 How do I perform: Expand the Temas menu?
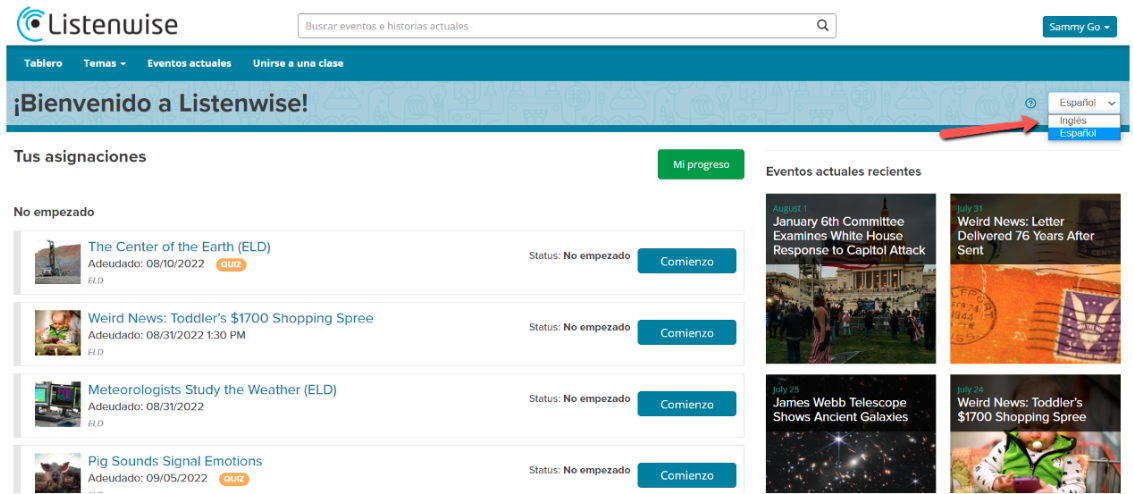tap(105, 64)
